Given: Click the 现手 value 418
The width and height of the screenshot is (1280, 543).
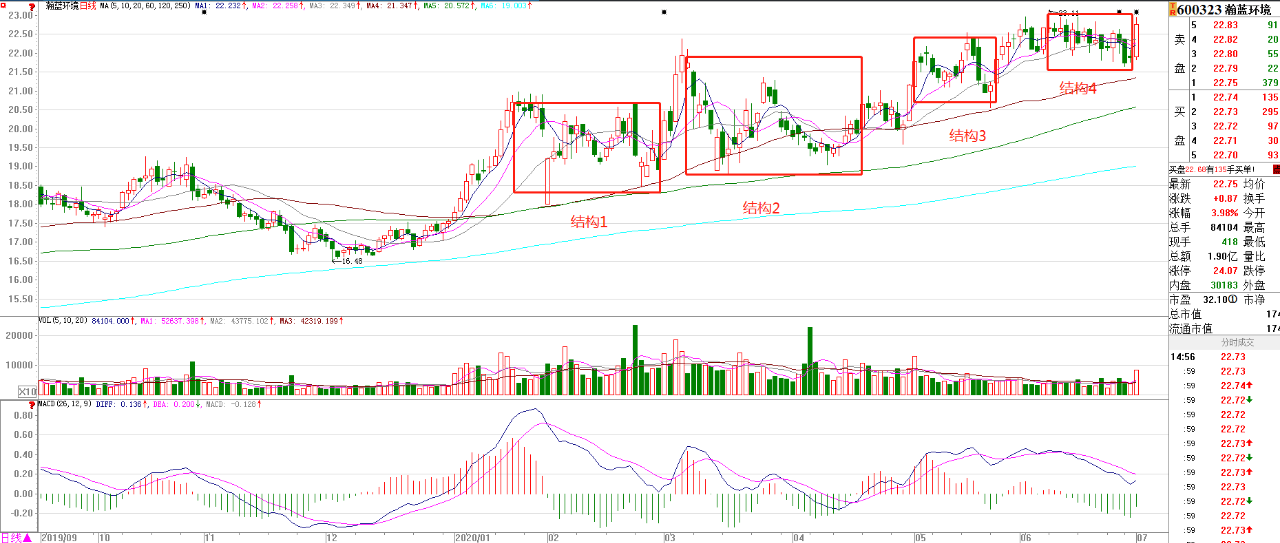Looking at the screenshot, I should tap(1229, 241).
